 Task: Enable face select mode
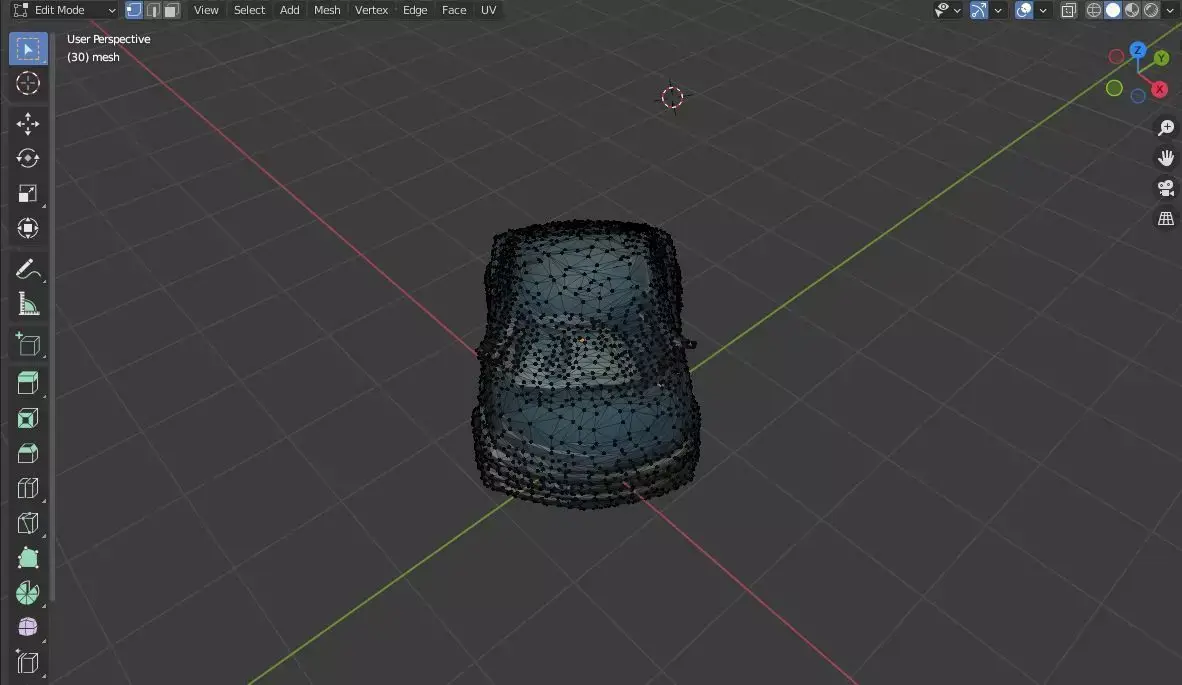coord(172,10)
